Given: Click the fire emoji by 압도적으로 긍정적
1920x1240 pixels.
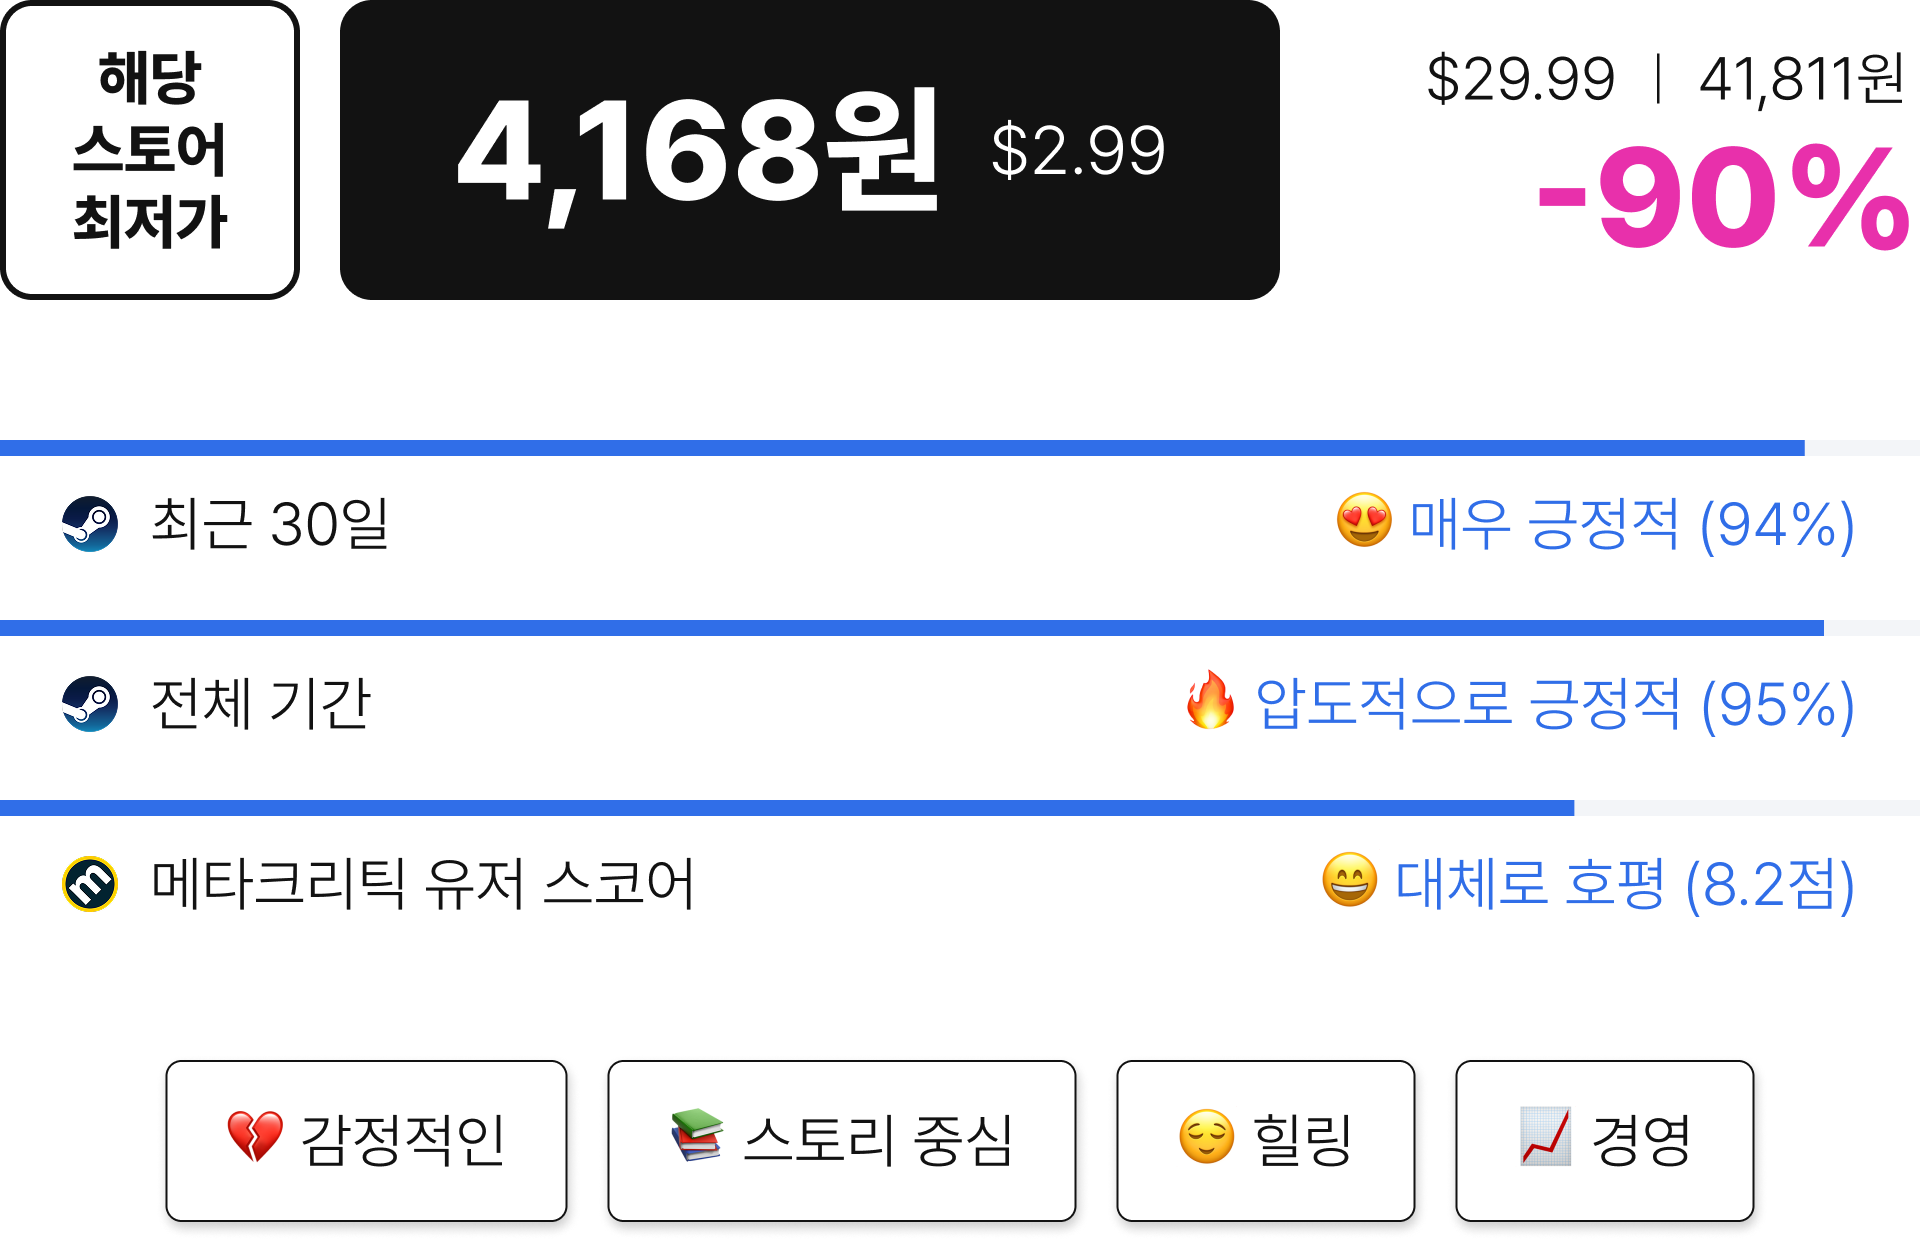Looking at the screenshot, I should pyautogui.click(x=1210, y=700).
